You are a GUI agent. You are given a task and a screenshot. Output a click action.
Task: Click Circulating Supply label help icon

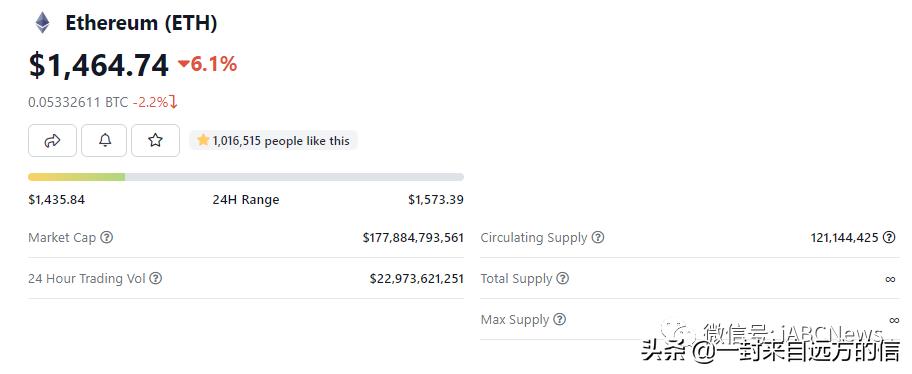pyautogui.click(x=598, y=237)
